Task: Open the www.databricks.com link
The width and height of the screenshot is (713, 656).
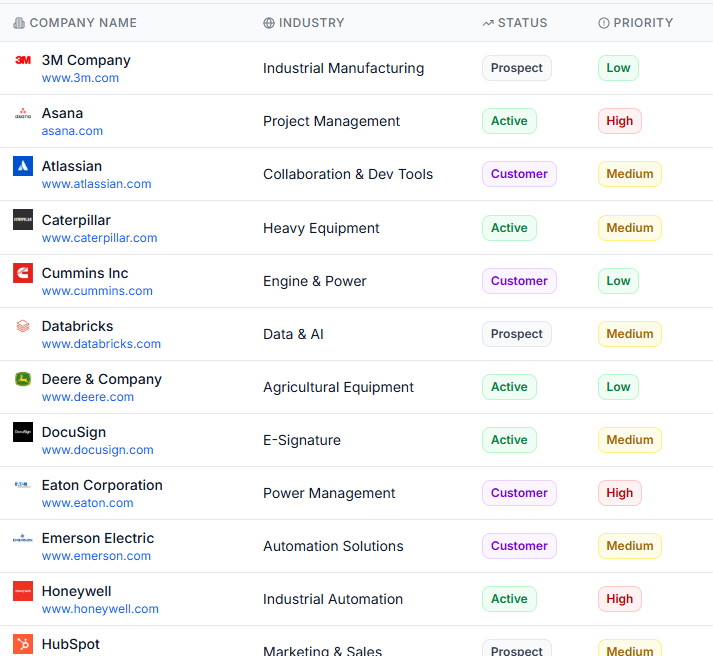Action: [101, 344]
